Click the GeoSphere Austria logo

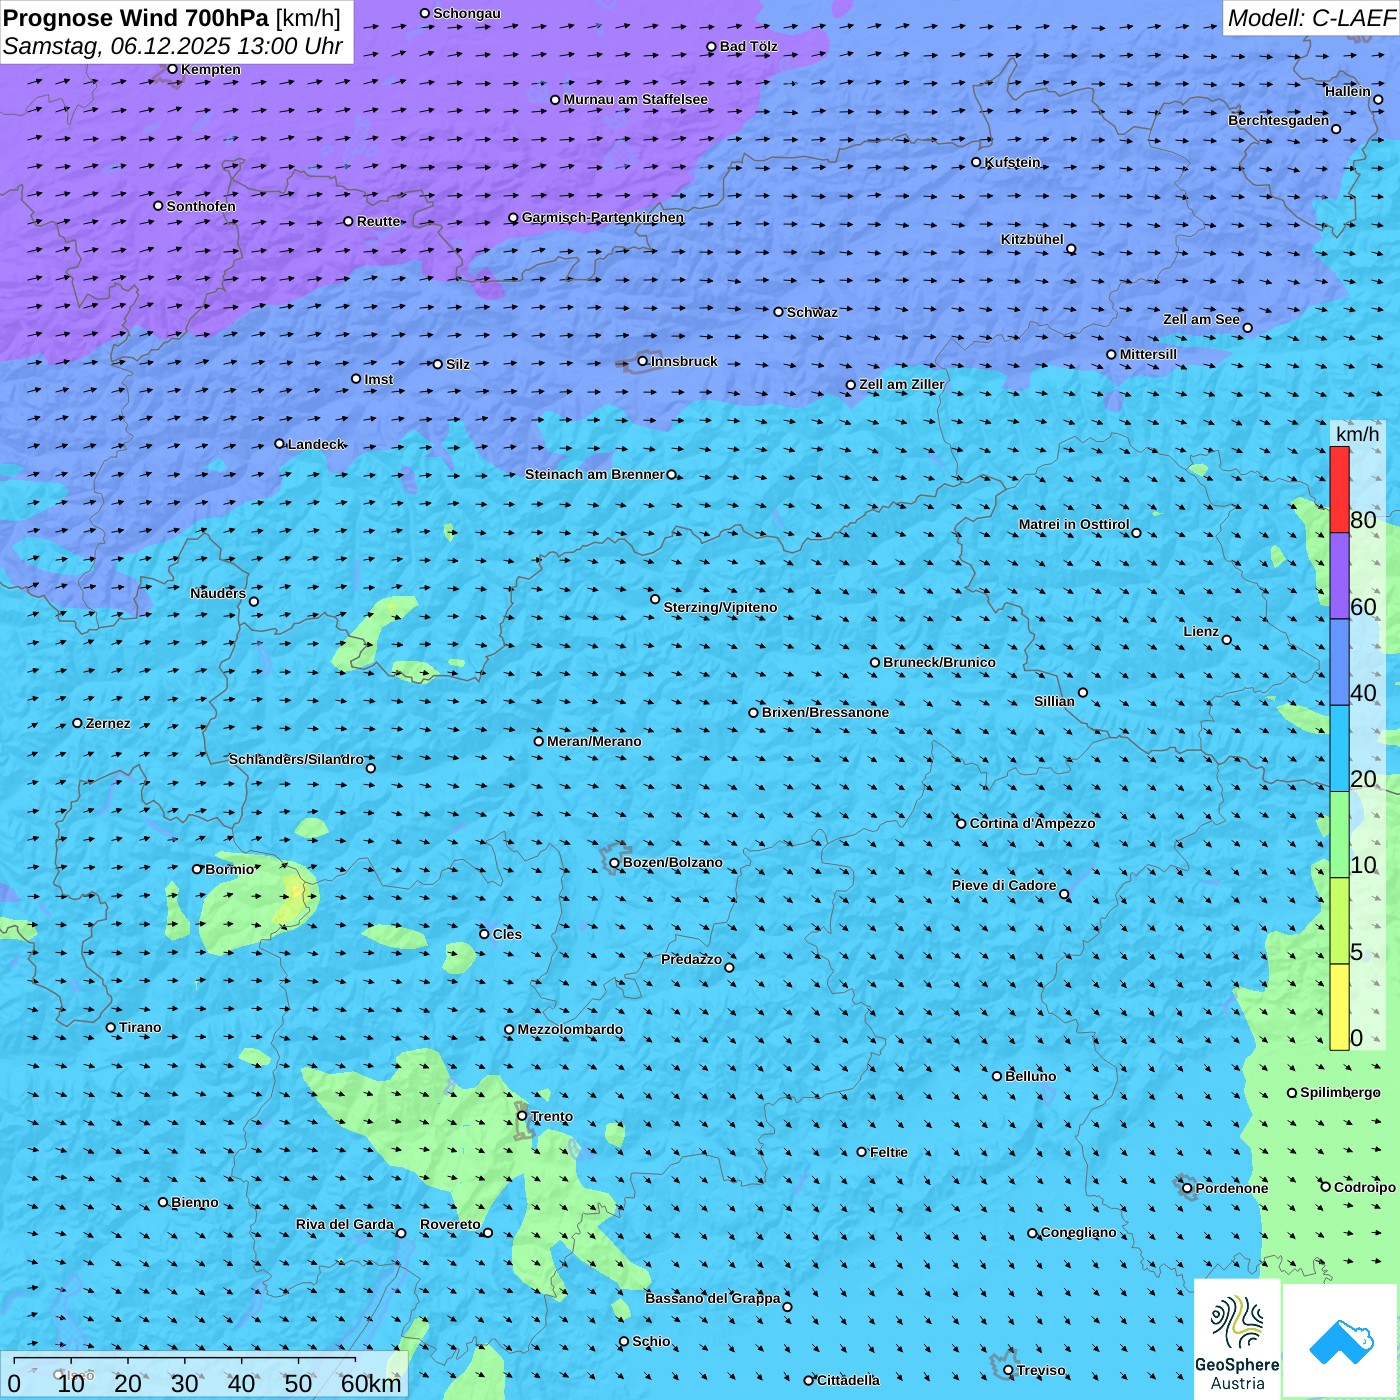[x=1237, y=1339]
